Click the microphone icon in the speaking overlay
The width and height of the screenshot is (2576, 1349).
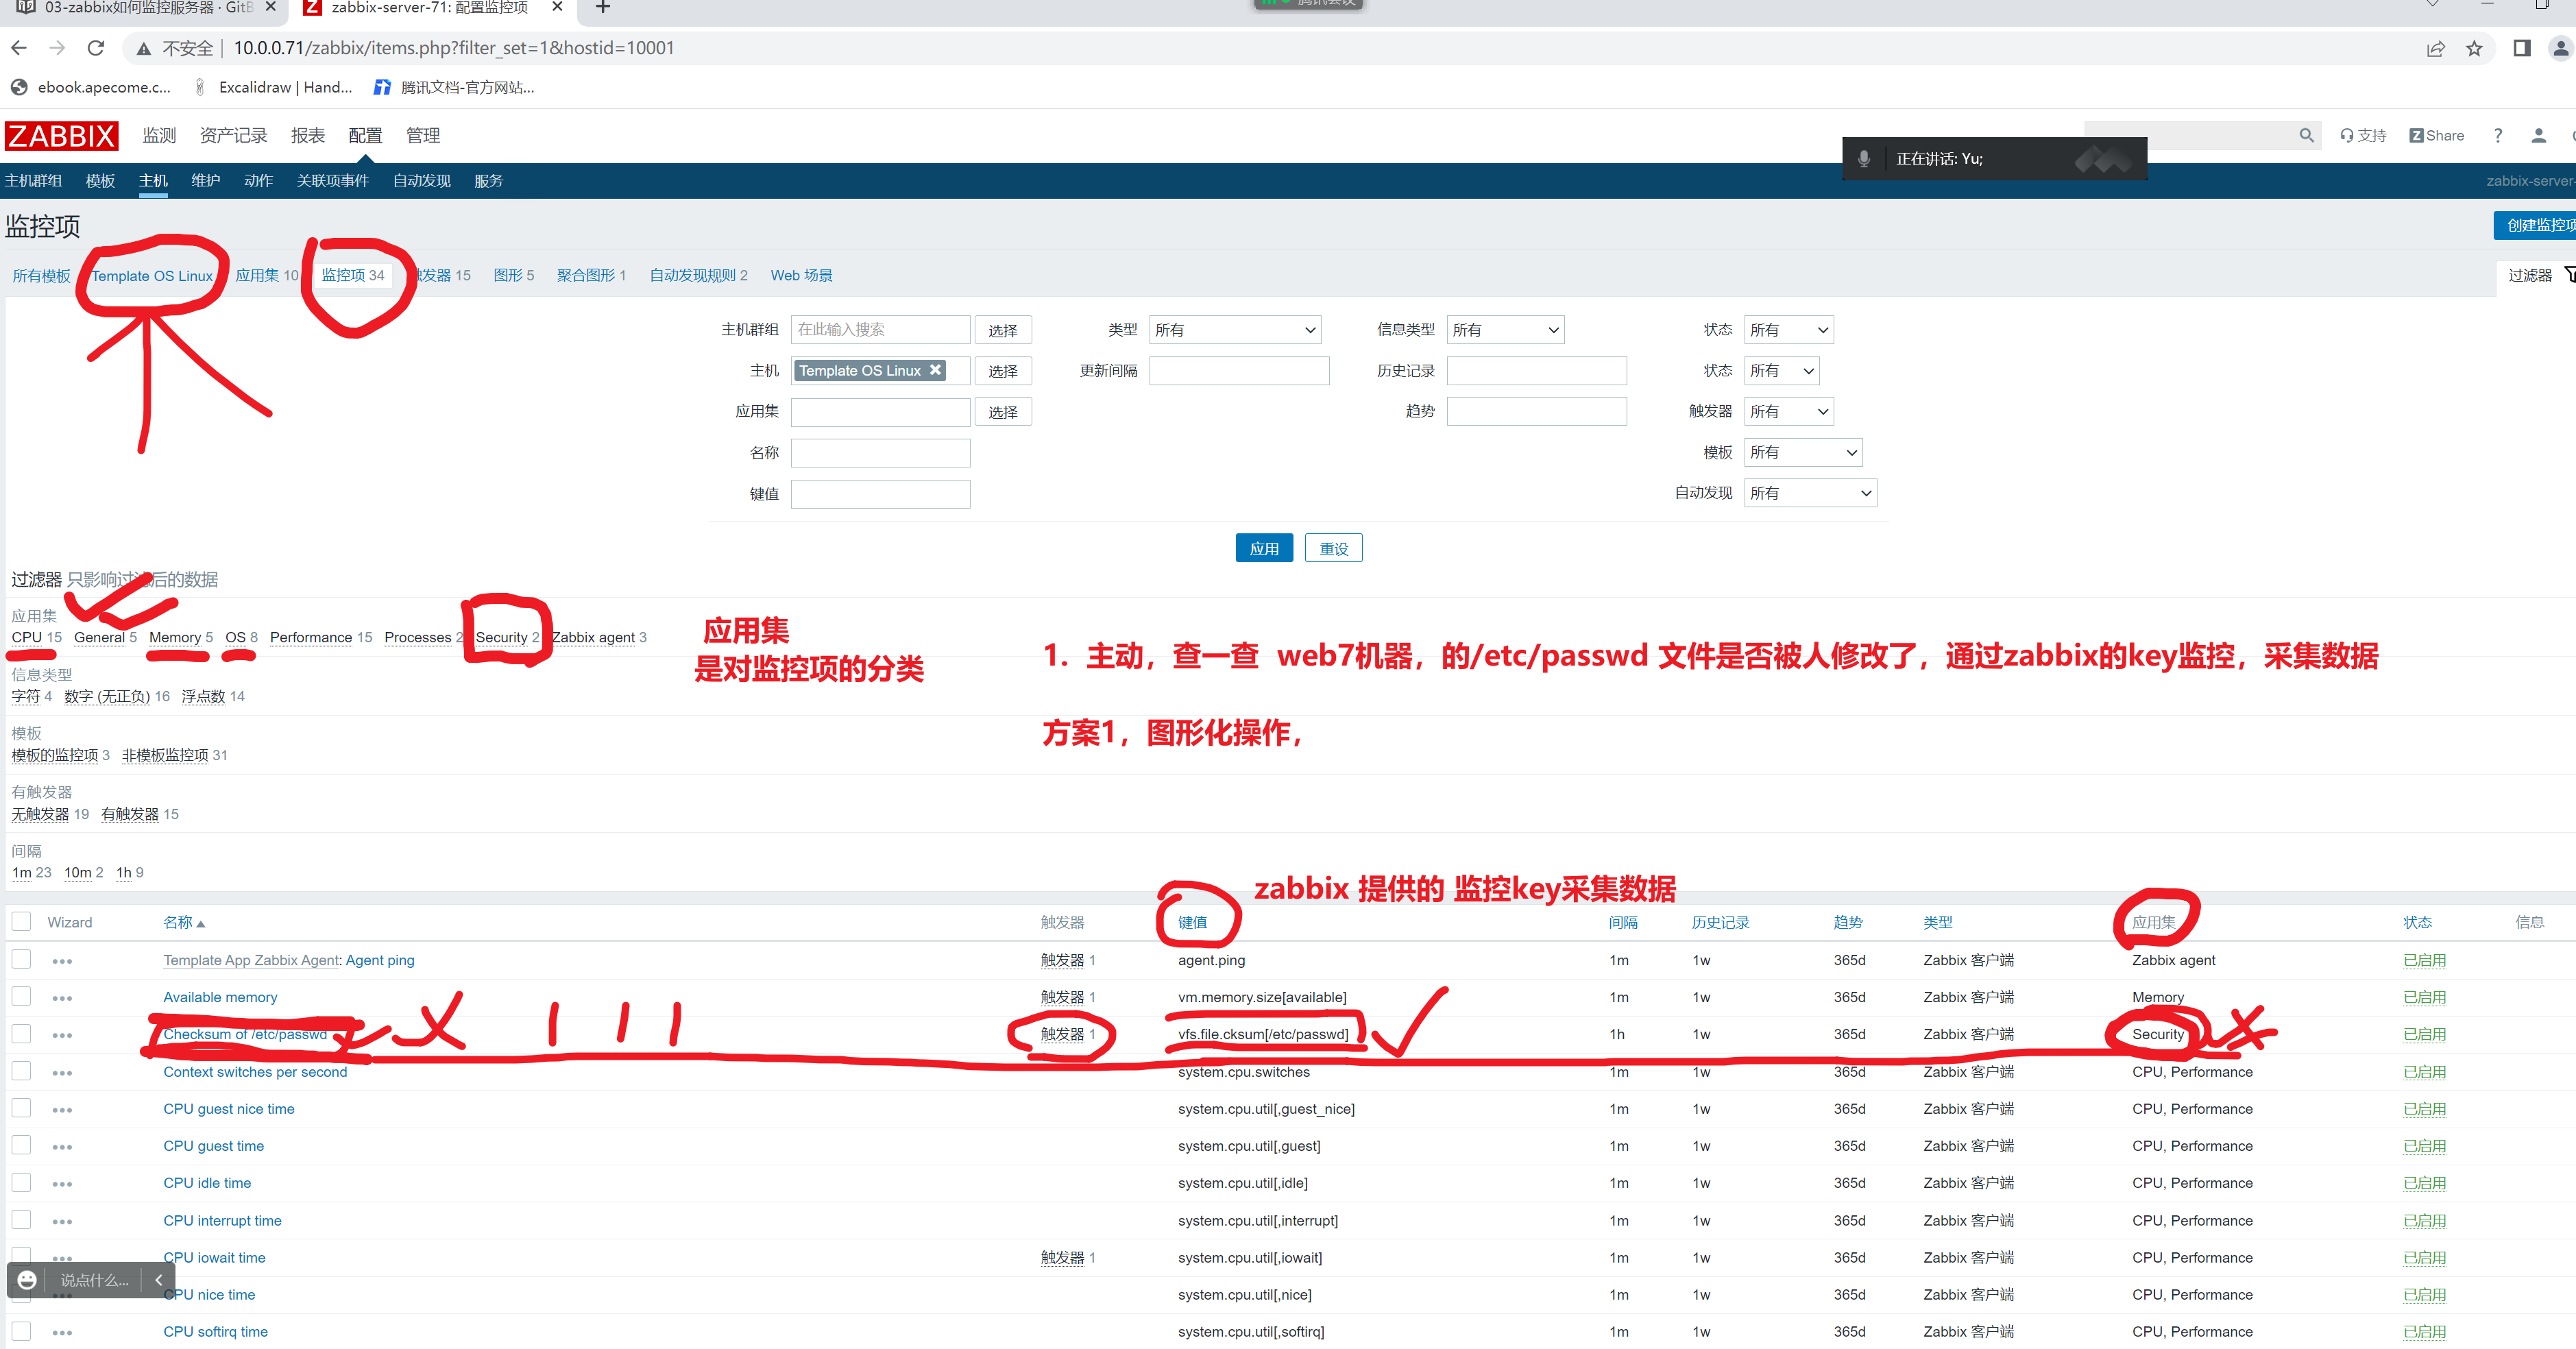(1864, 159)
